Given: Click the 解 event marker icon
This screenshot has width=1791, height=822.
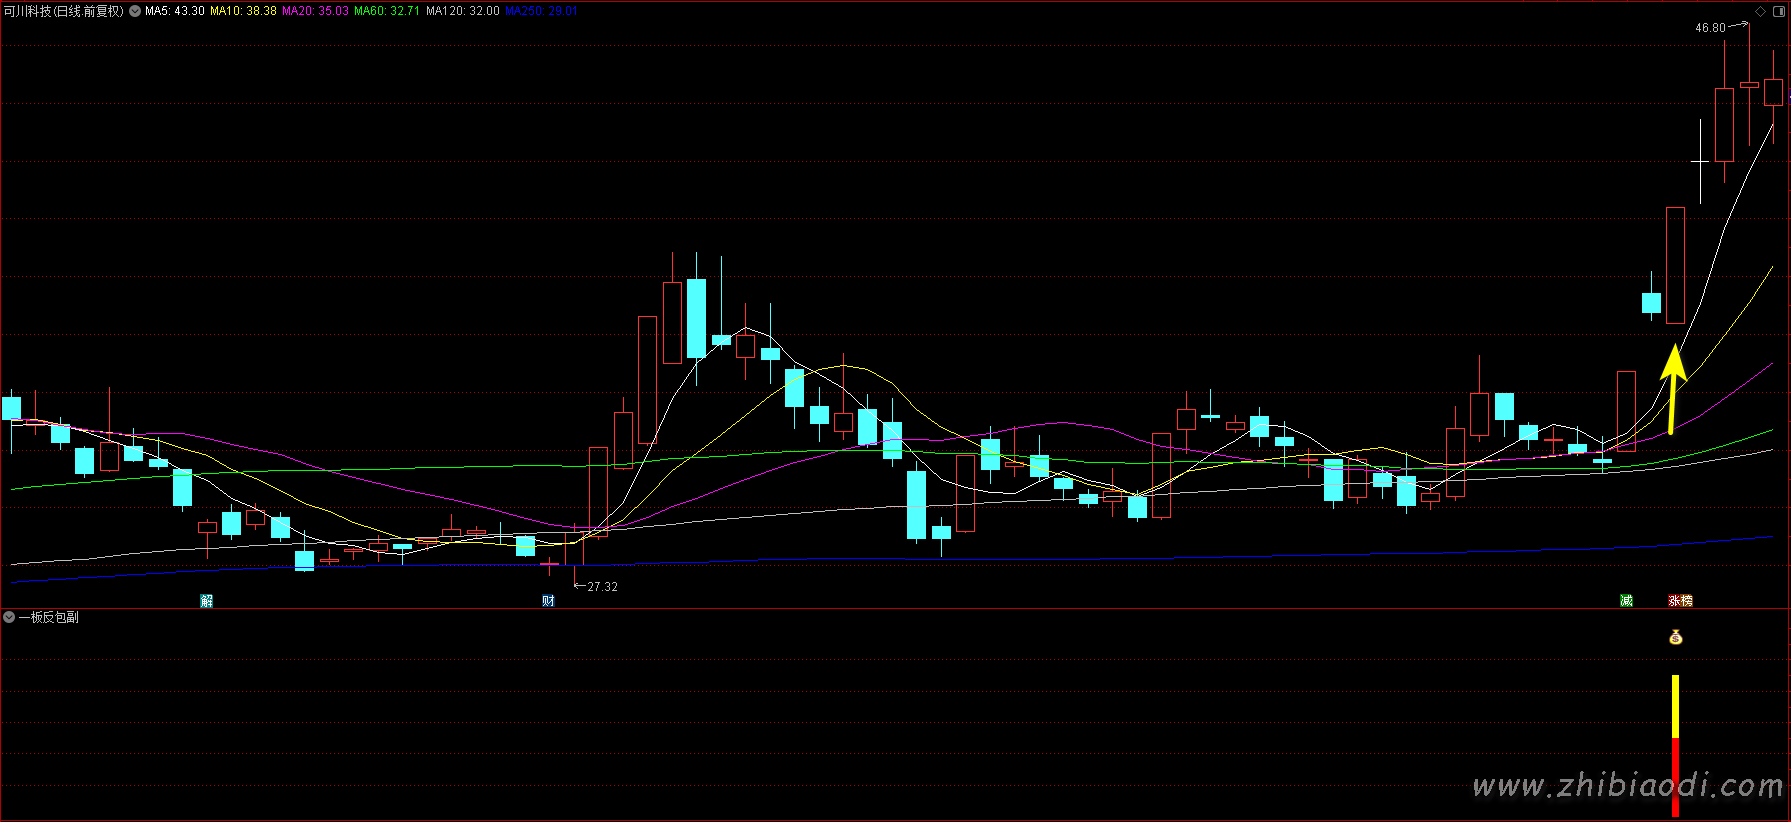Looking at the screenshot, I should [207, 601].
